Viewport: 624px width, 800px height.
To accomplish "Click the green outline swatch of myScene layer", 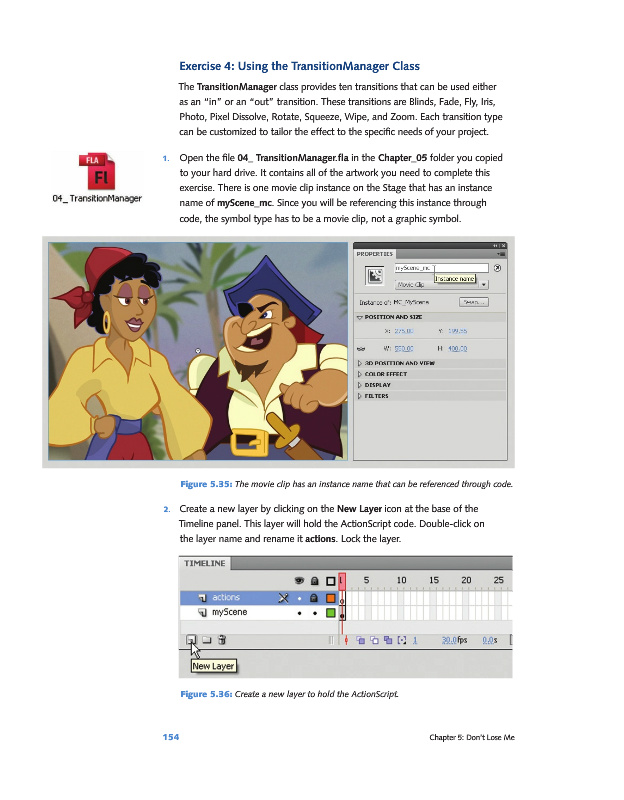I will click(330, 612).
